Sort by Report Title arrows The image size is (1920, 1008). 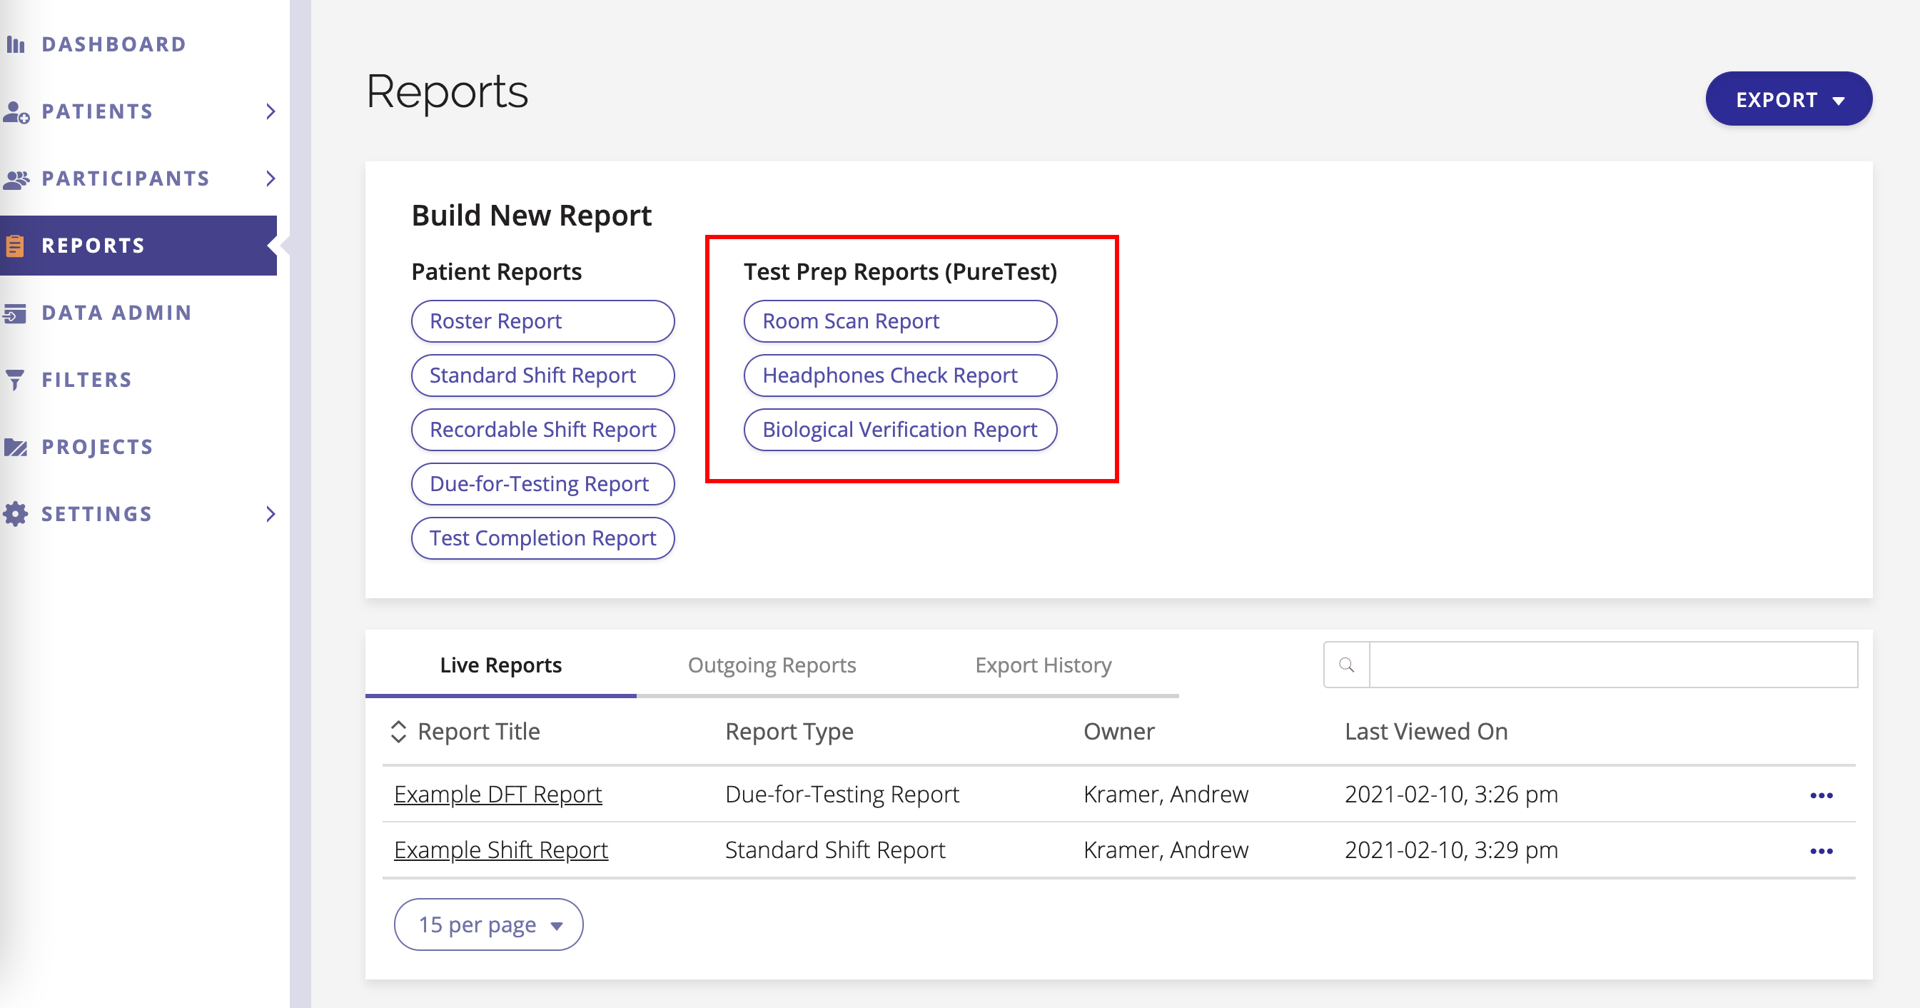tap(398, 732)
